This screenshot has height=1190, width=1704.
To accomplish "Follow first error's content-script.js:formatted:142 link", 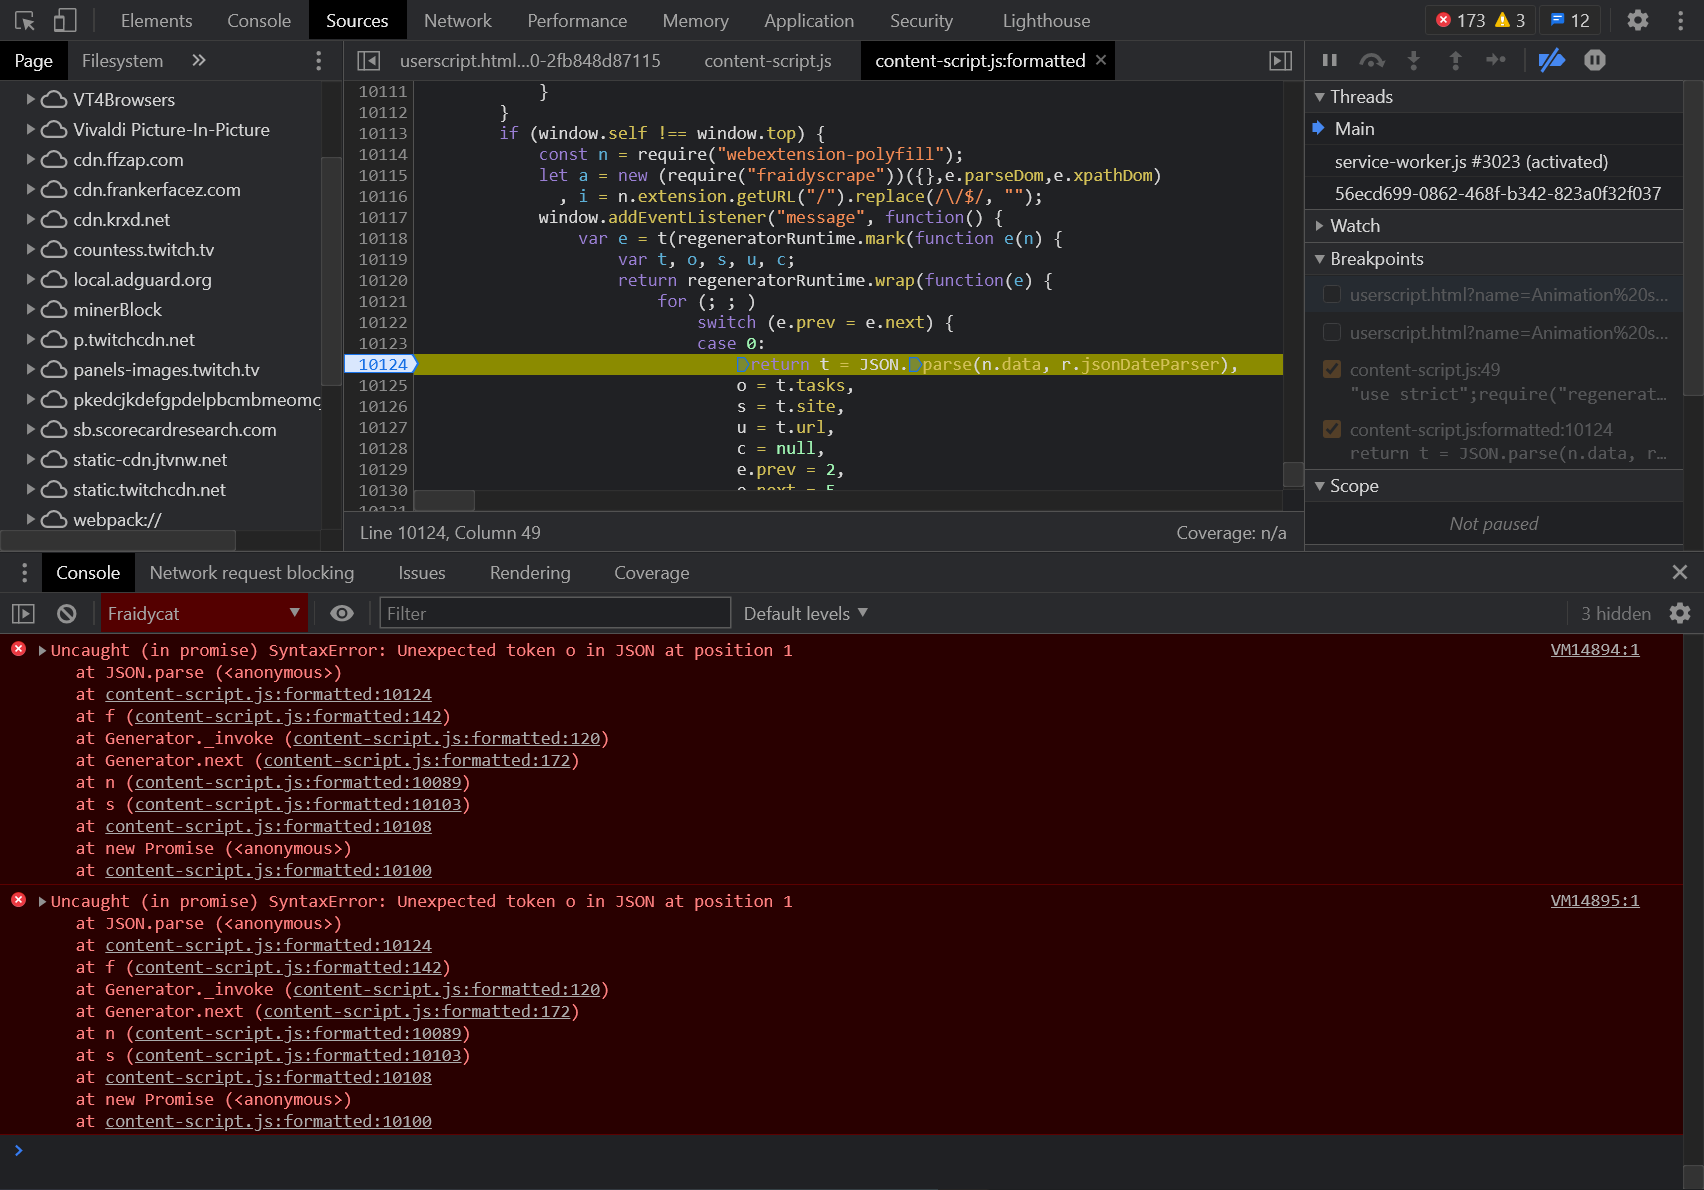I will tap(288, 716).
